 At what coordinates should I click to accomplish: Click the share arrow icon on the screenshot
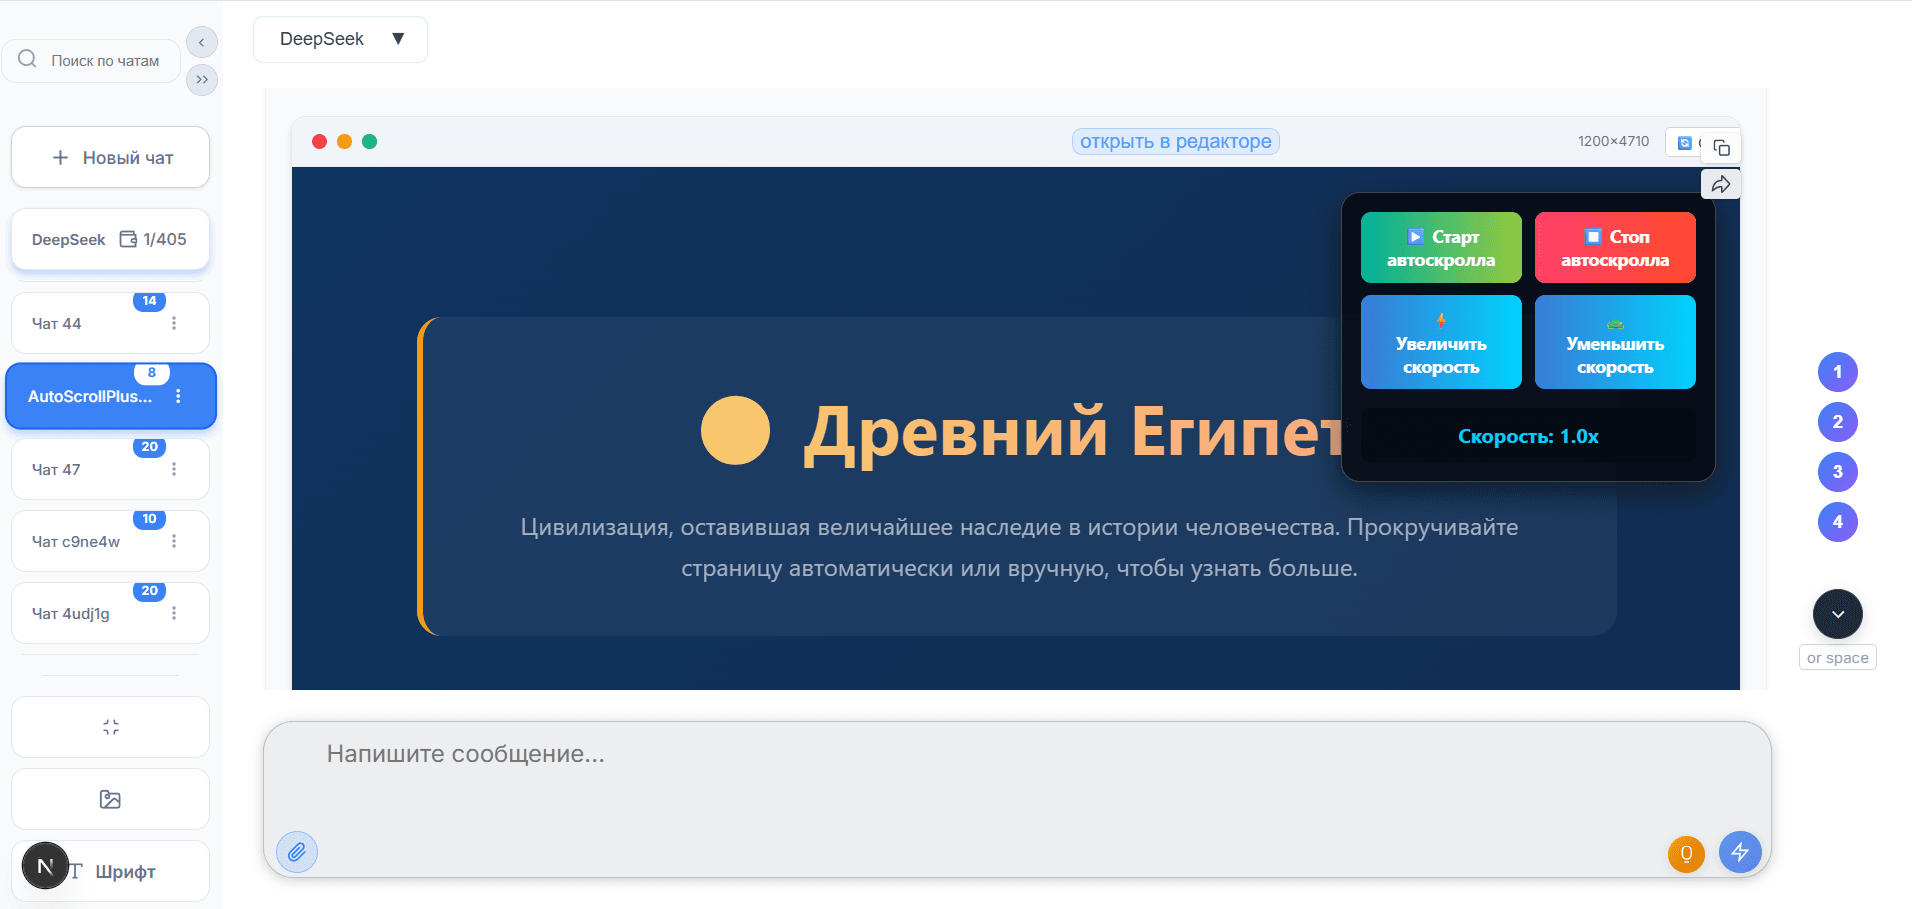[x=1721, y=184]
